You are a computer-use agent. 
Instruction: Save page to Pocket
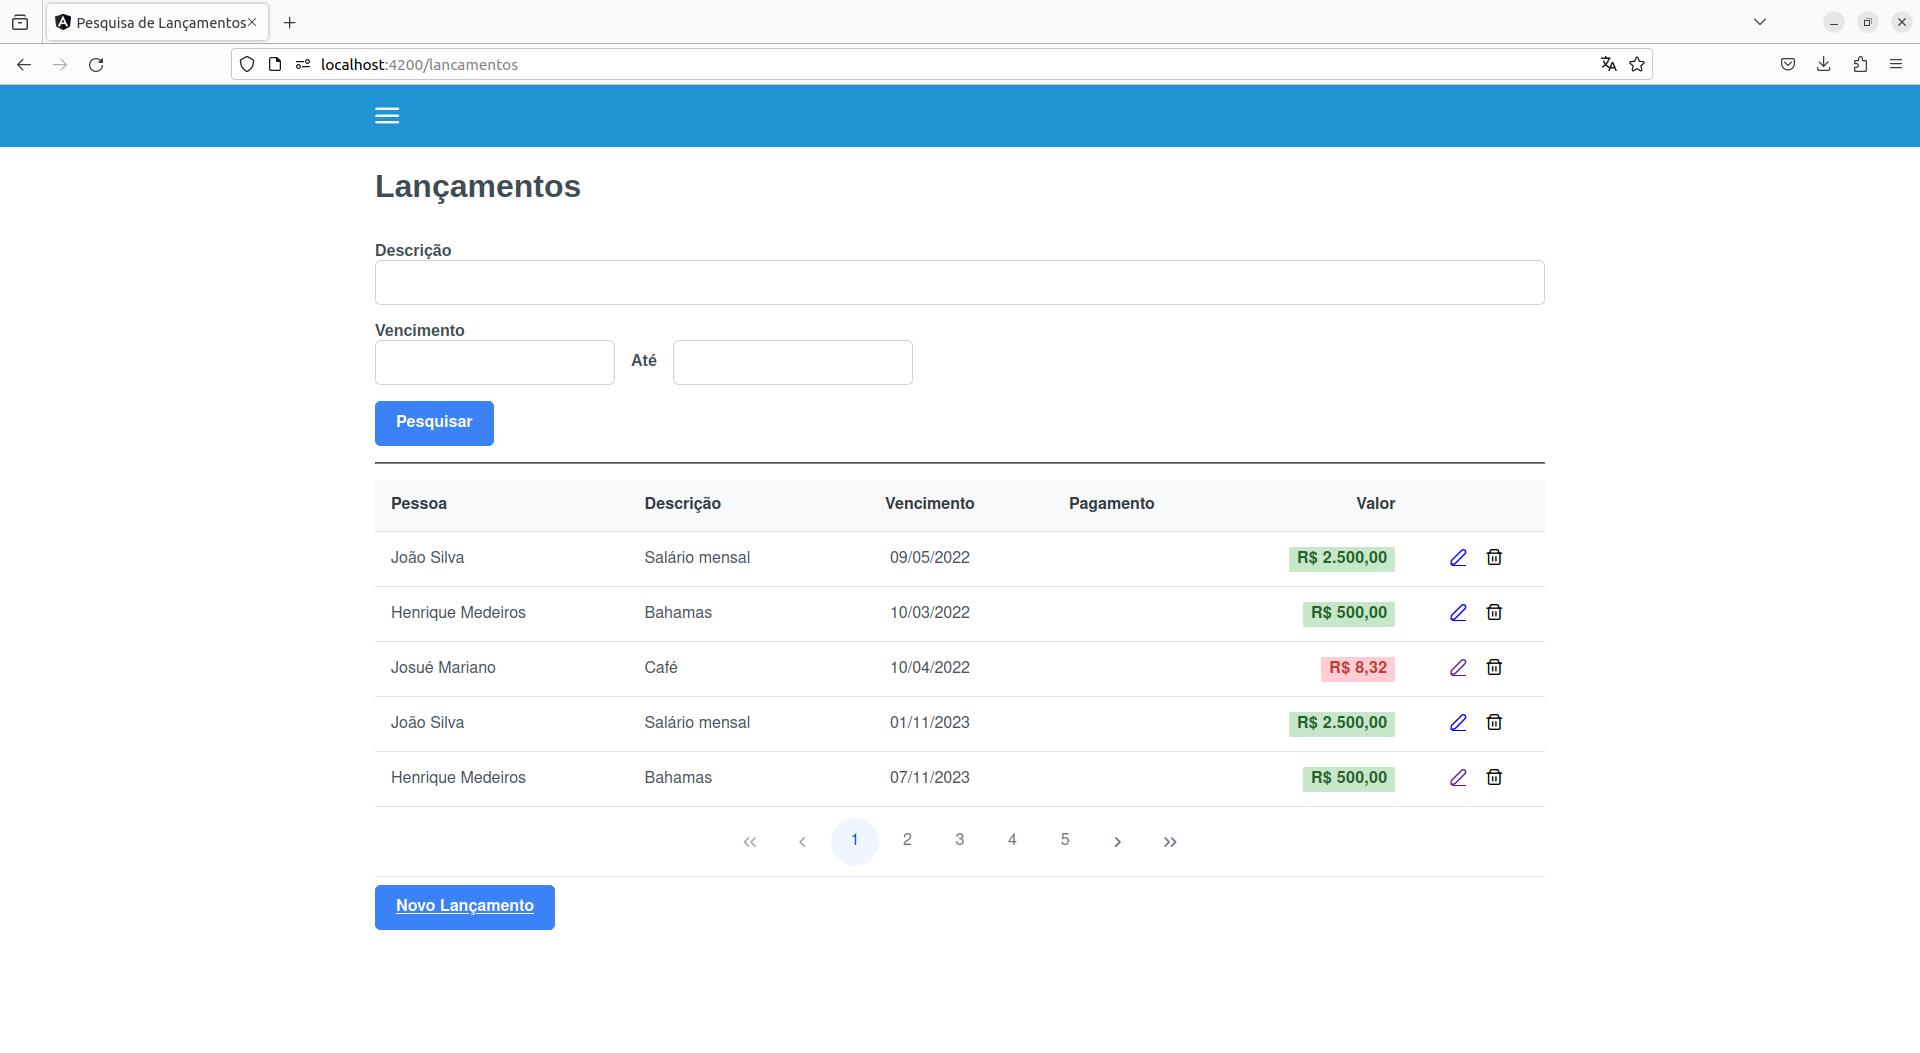pos(1788,65)
